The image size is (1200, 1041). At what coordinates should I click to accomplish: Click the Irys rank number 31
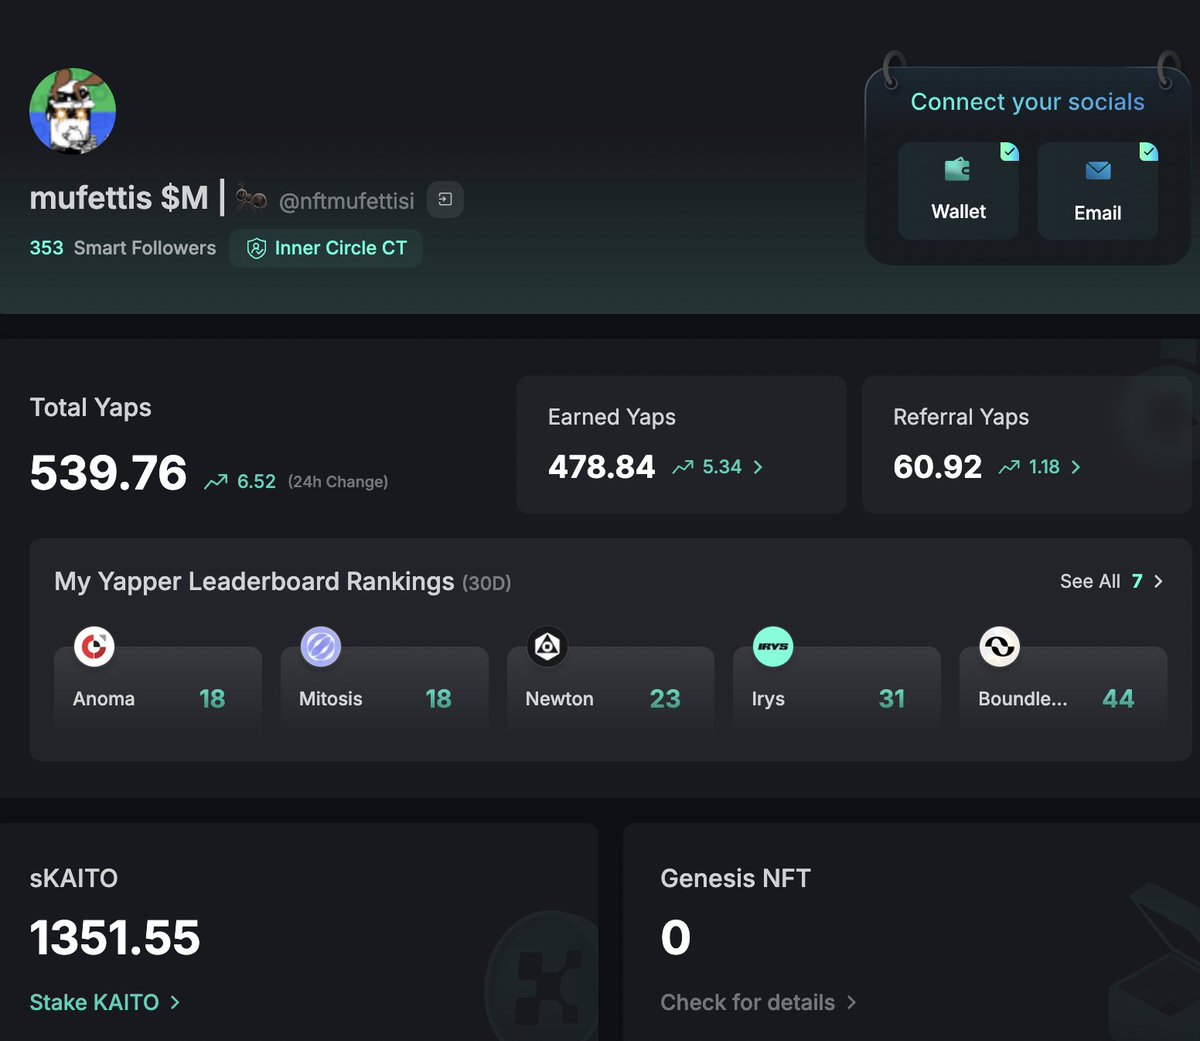[892, 698]
